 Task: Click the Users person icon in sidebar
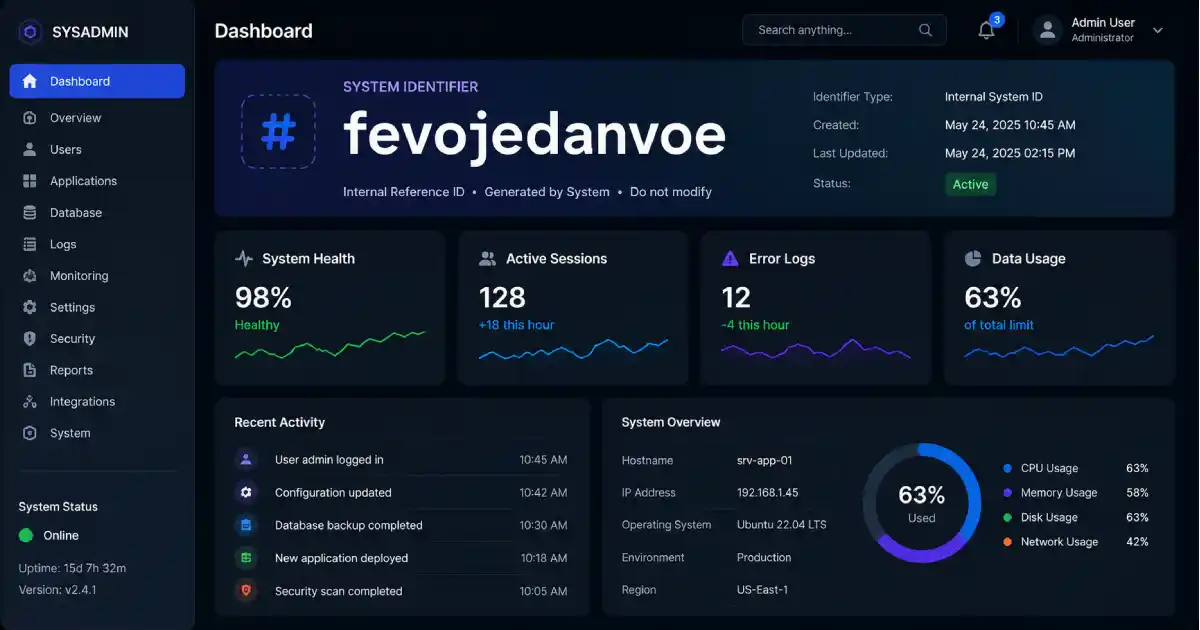pyautogui.click(x=30, y=149)
